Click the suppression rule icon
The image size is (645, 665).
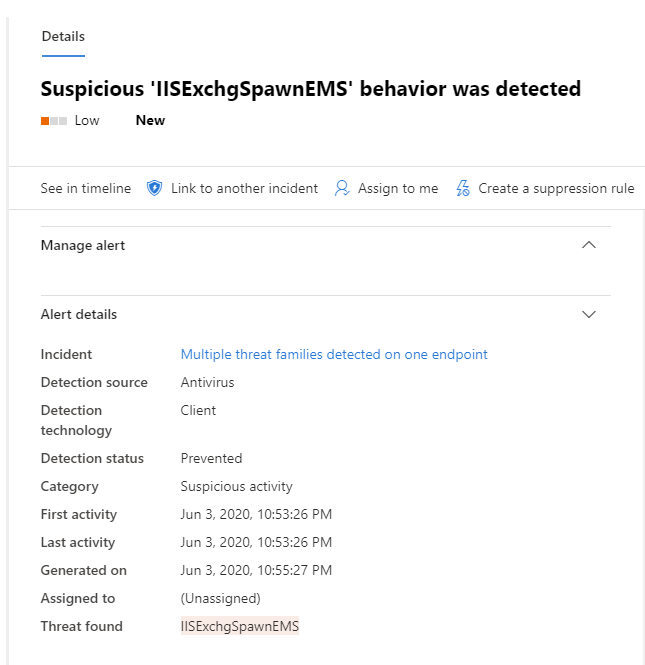click(x=462, y=188)
